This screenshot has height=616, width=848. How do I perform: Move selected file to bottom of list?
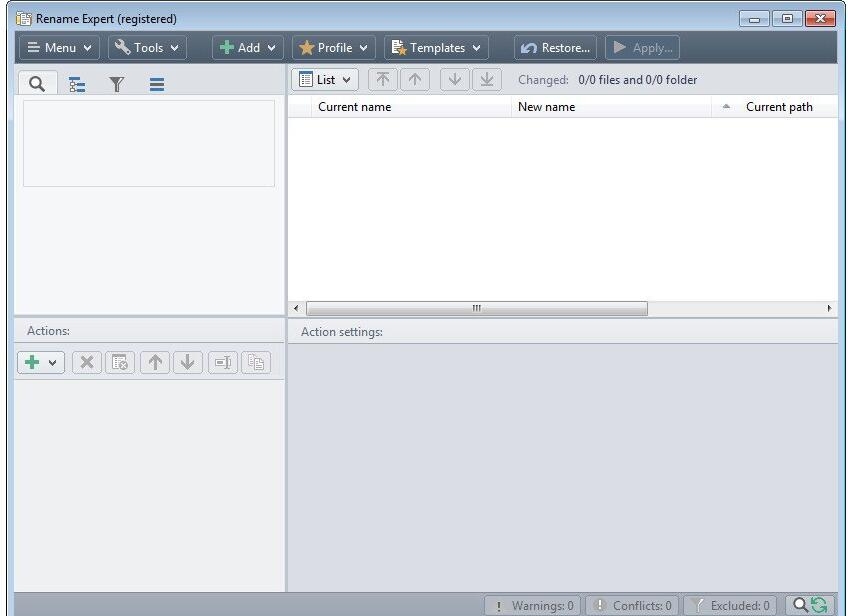(486, 80)
